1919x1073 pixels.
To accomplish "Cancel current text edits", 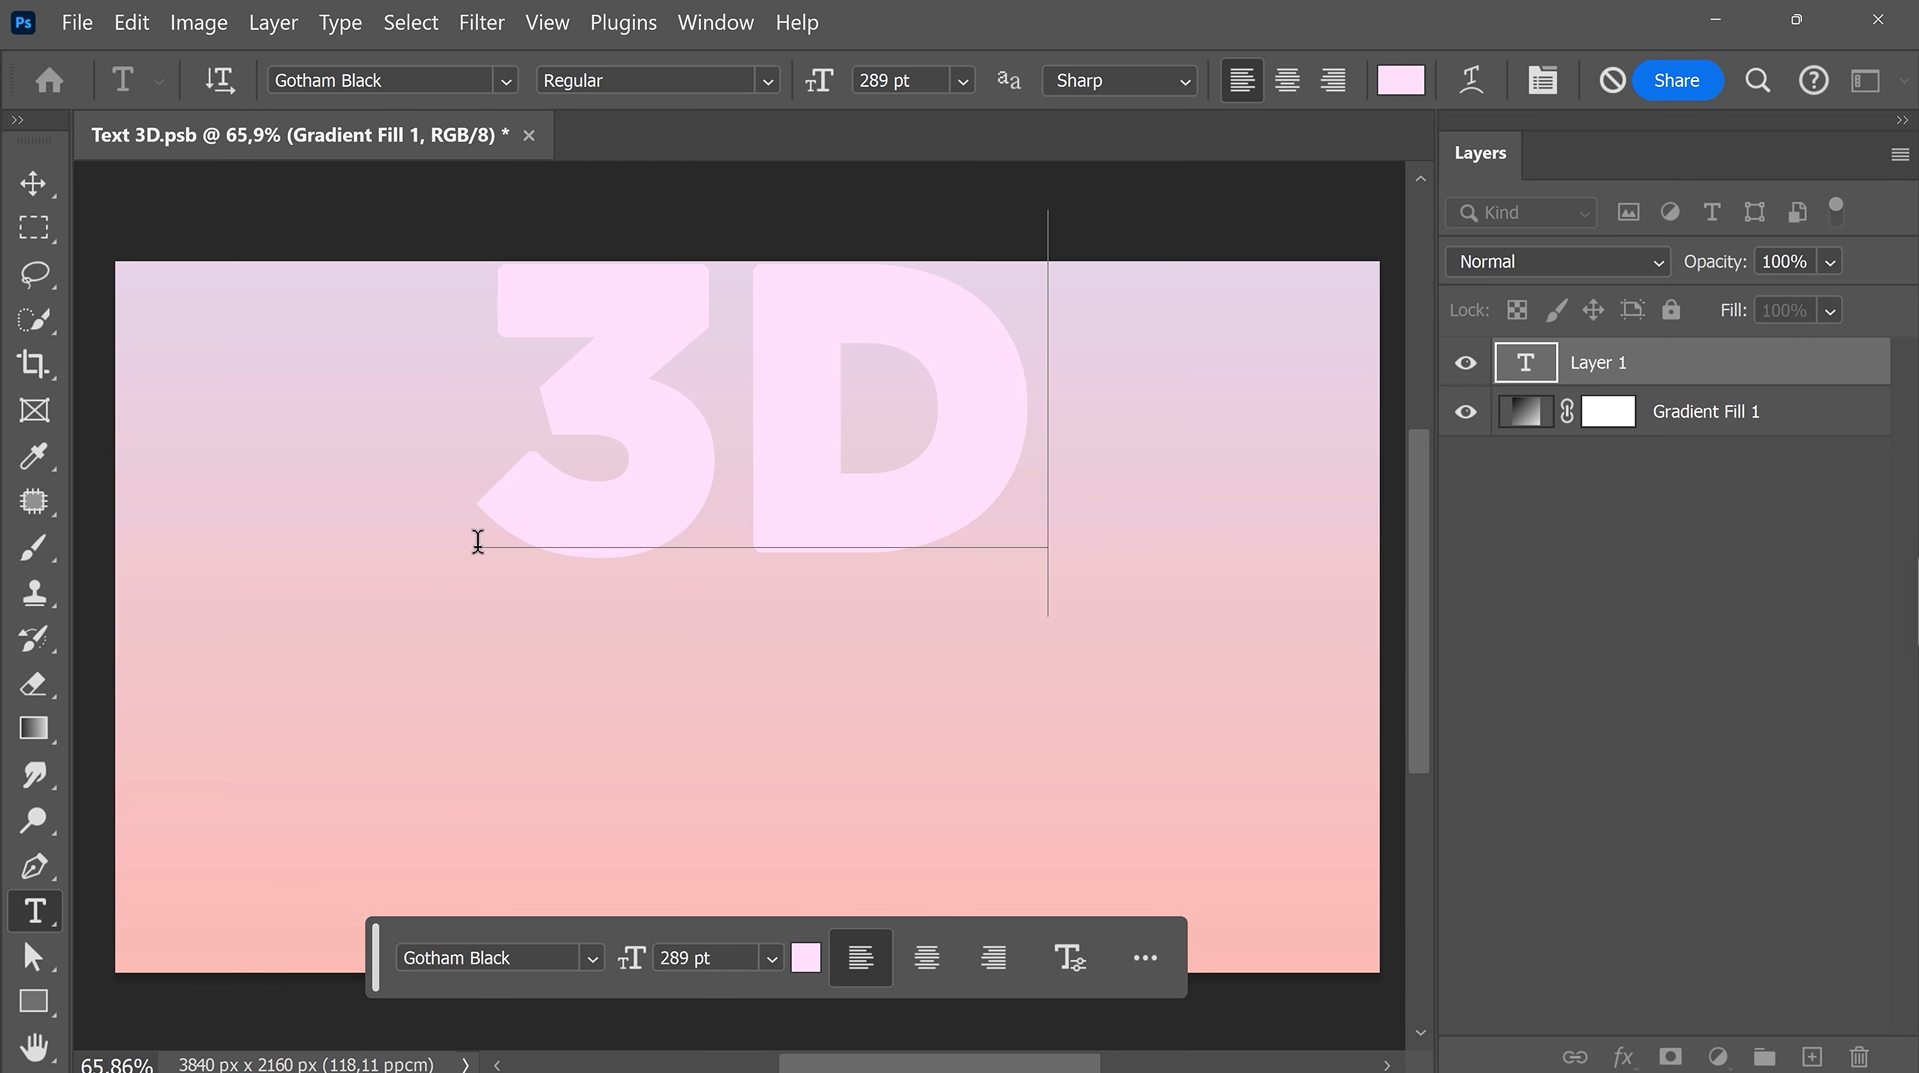I will click(x=1611, y=80).
